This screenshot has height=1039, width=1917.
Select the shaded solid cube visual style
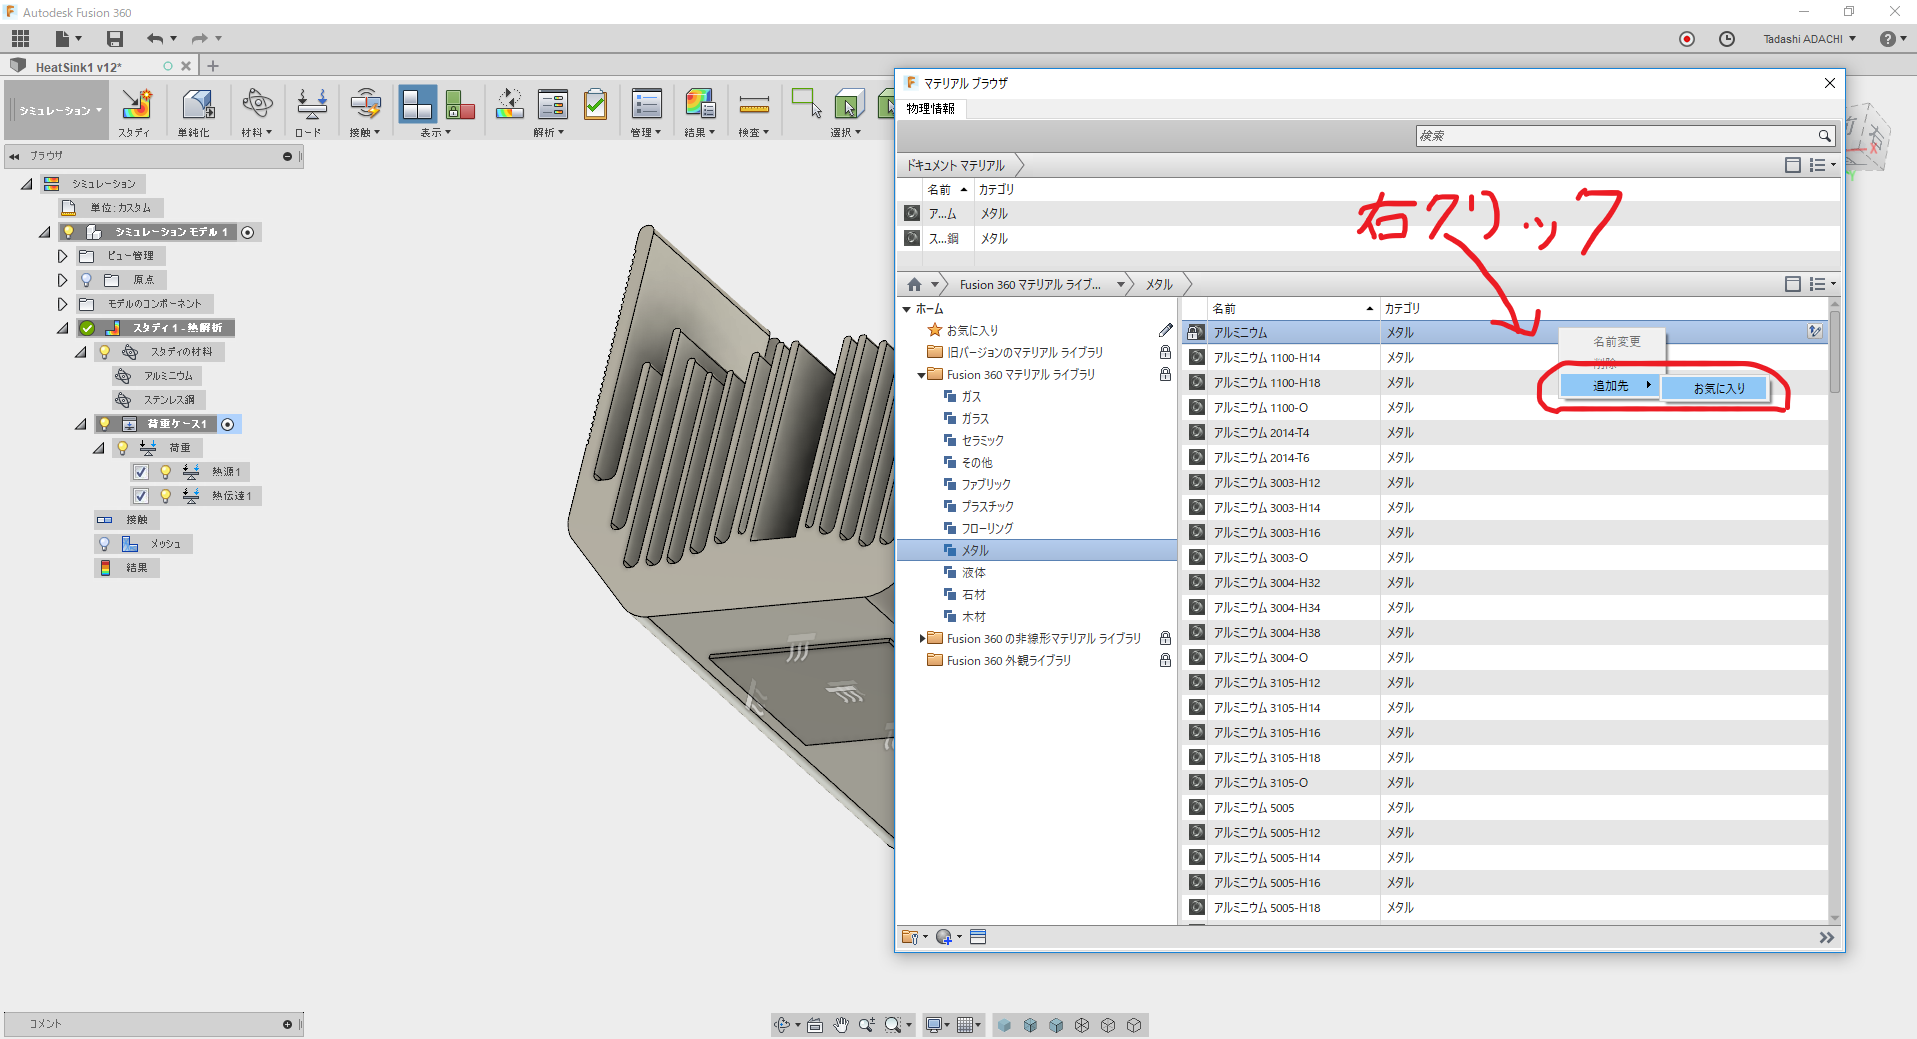pos(1004,1025)
